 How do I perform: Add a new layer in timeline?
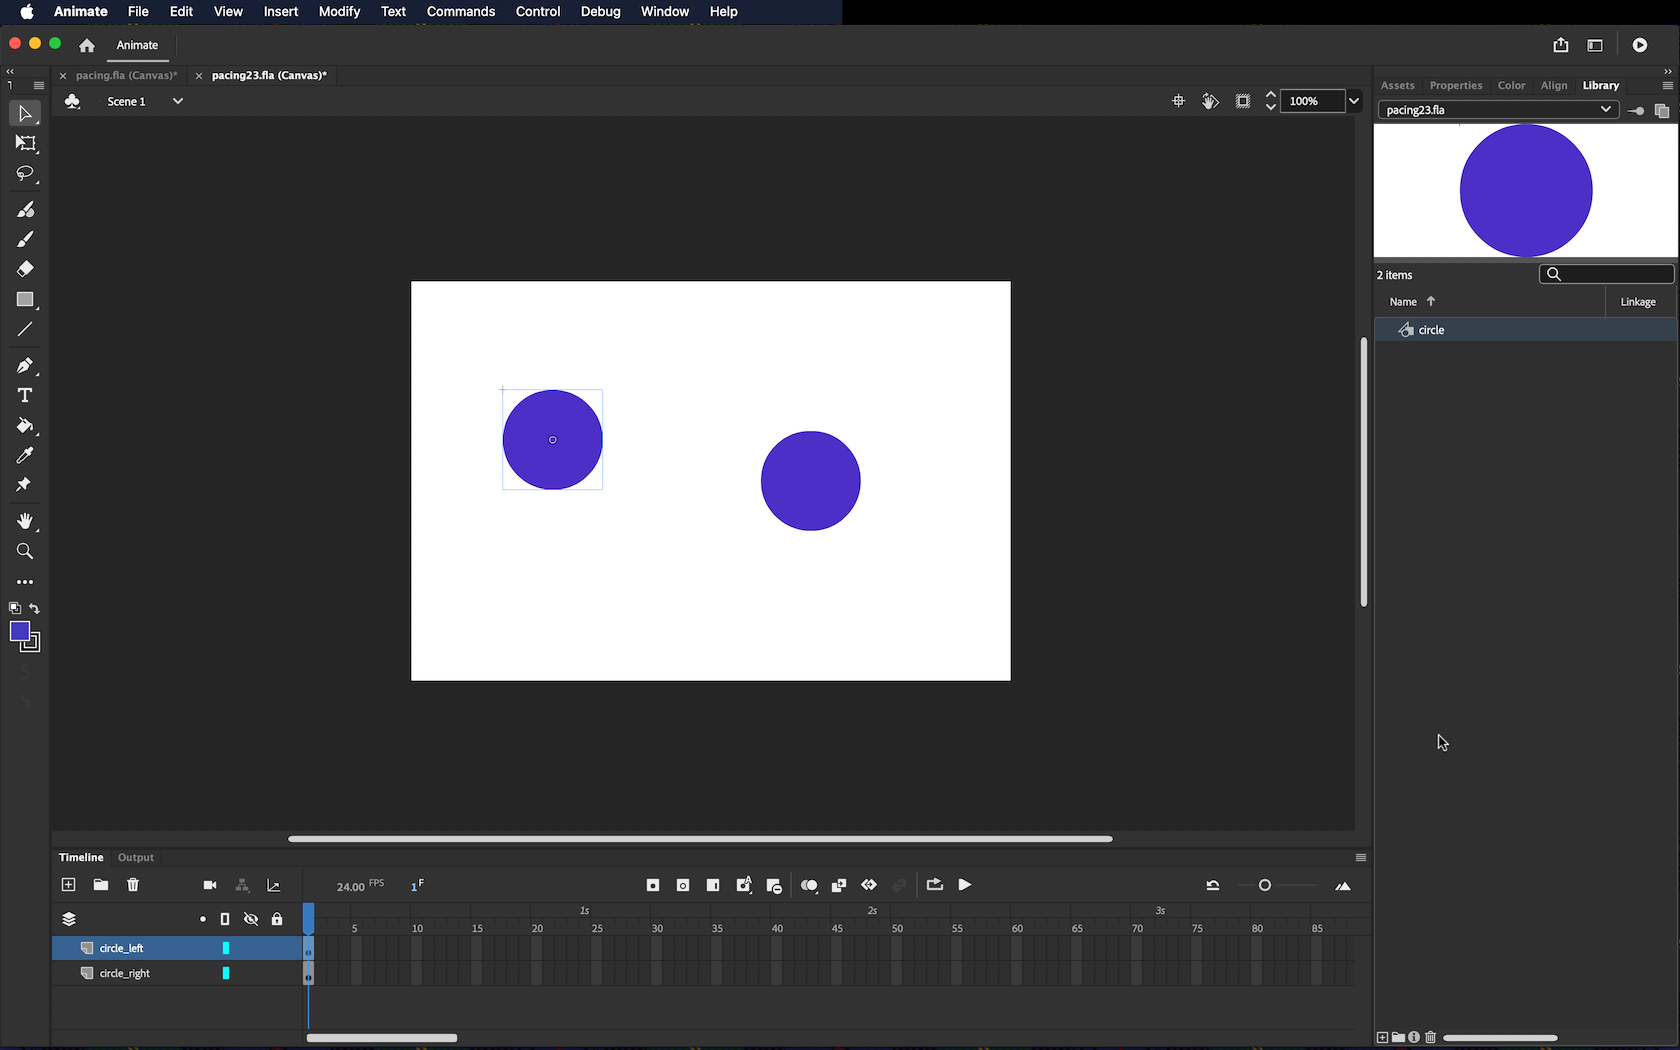[x=68, y=885]
